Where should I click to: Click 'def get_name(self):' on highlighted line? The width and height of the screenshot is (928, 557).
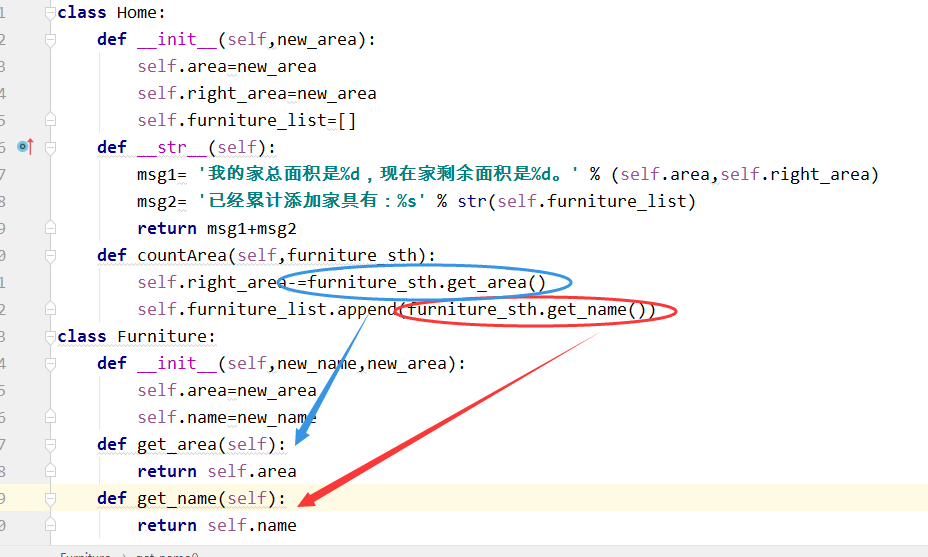tap(192, 499)
